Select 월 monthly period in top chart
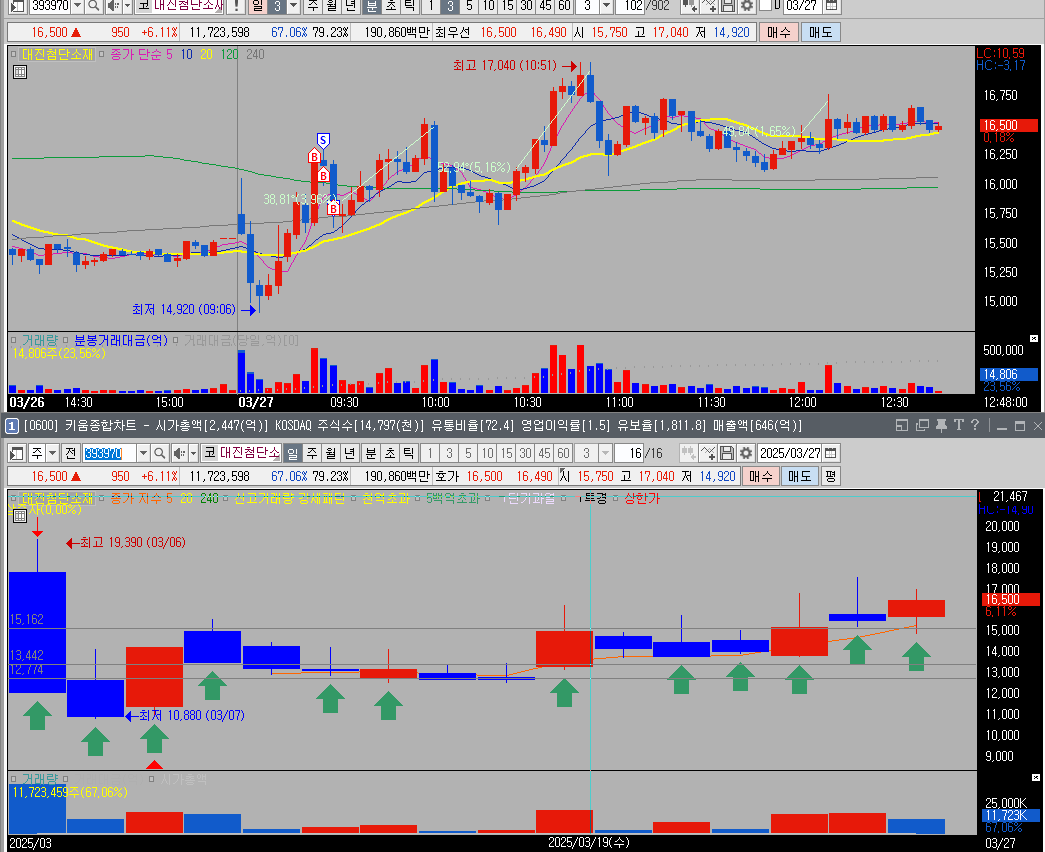Viewport: 1045px width, 852px height. pyautogui.click(x=332, y=6)
